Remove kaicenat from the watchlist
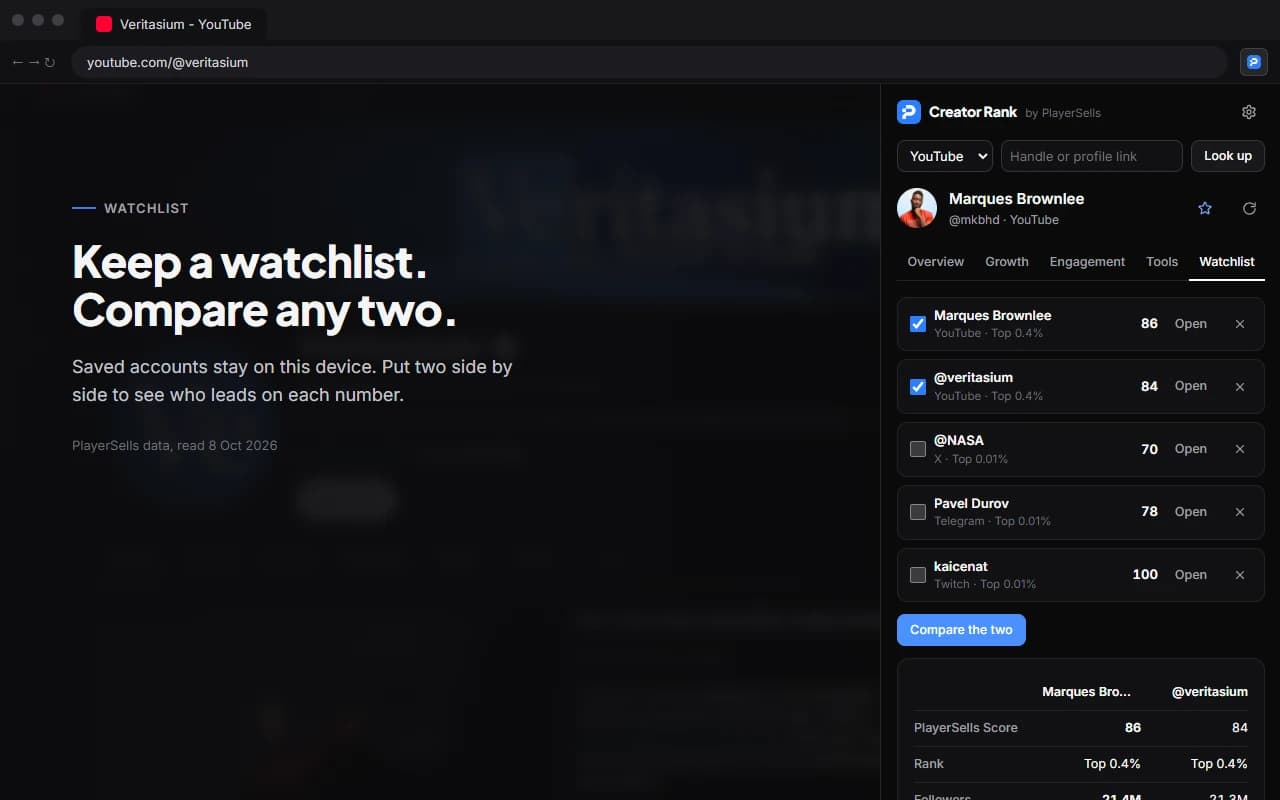The height and width of the screenshot is (800, 1280). [1240, 575]
